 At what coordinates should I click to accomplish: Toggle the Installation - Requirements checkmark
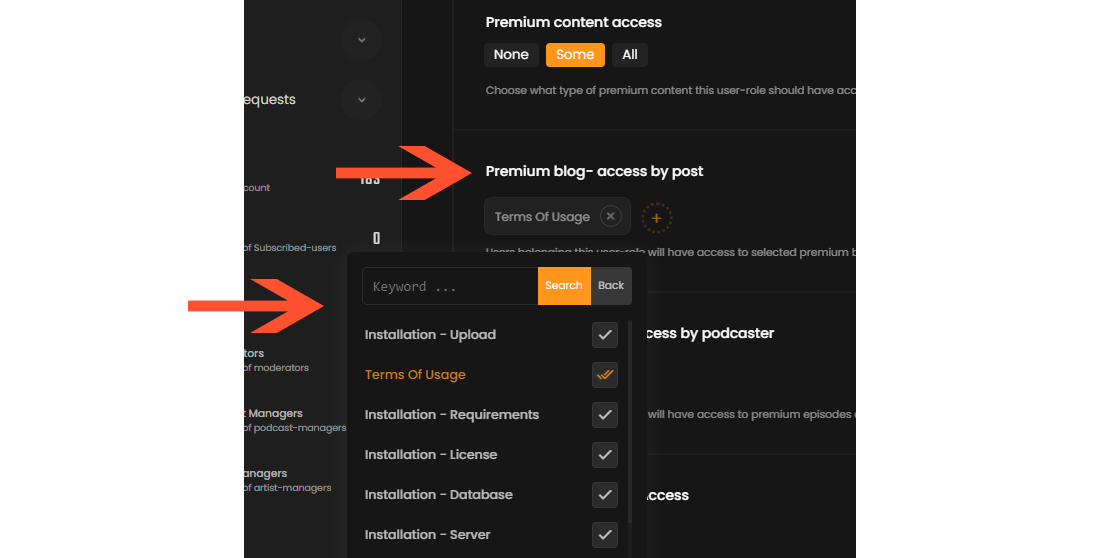pyautogui.click(x=605, y=415)
